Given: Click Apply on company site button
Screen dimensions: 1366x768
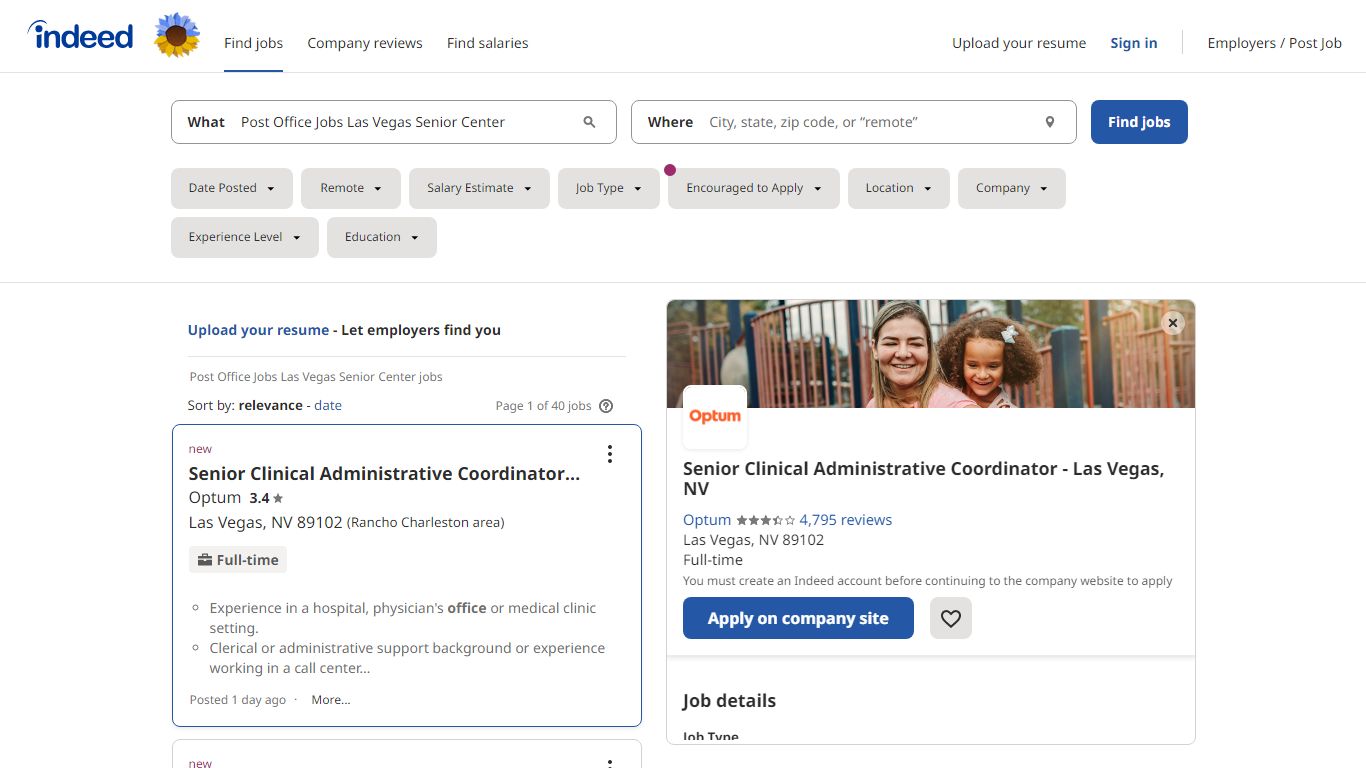Looking at the screenshot, I should pyautogui.click(x=798, y=618).
